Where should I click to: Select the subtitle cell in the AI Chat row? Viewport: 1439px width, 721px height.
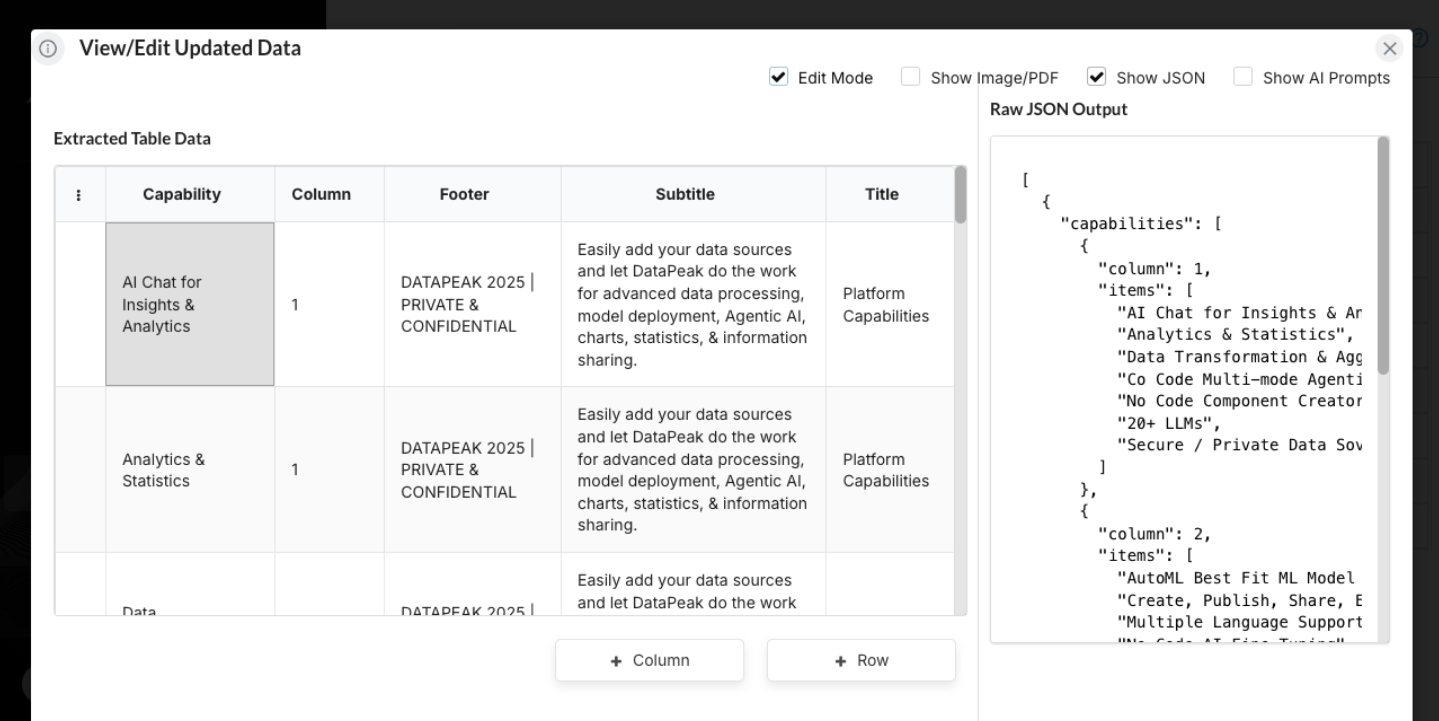693,304
